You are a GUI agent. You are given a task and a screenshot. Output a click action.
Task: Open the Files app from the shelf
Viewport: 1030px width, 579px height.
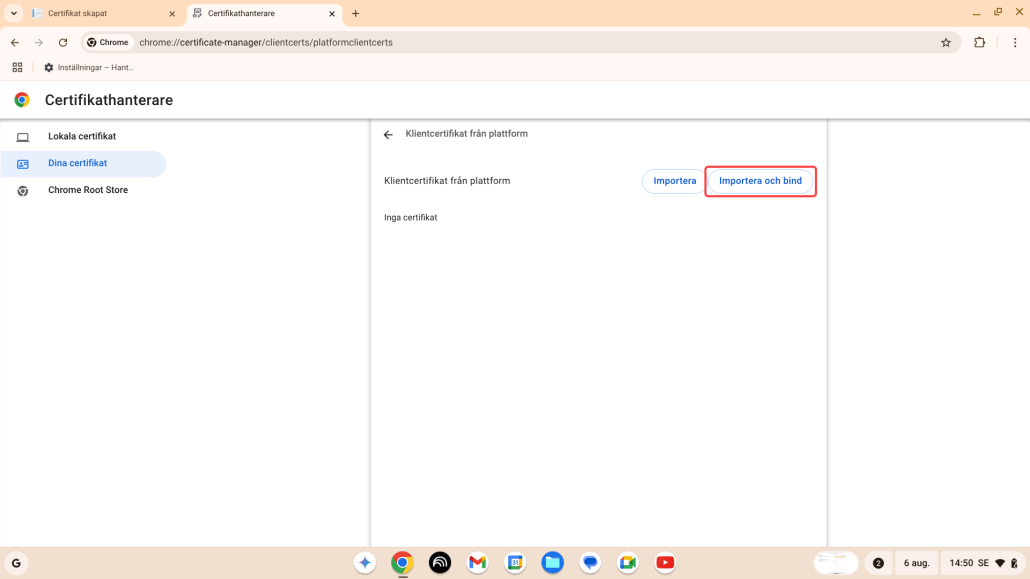point(552,563)
